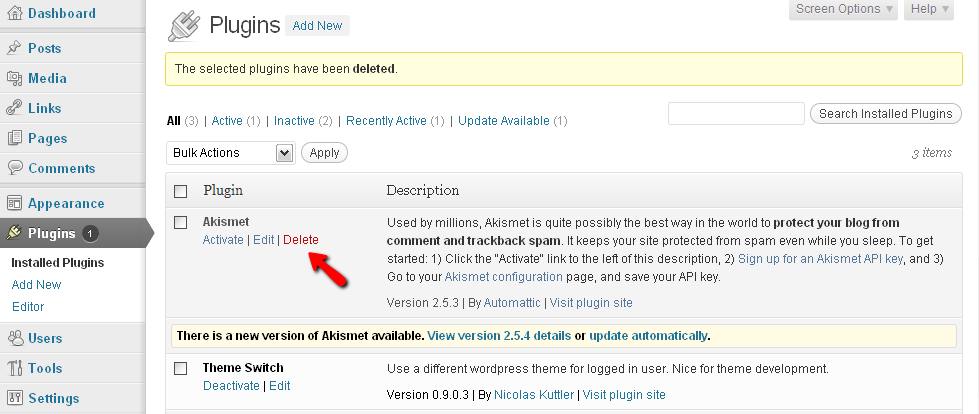
Task: Click the Users icon in sidebar
Action: [x=14, y=338]
